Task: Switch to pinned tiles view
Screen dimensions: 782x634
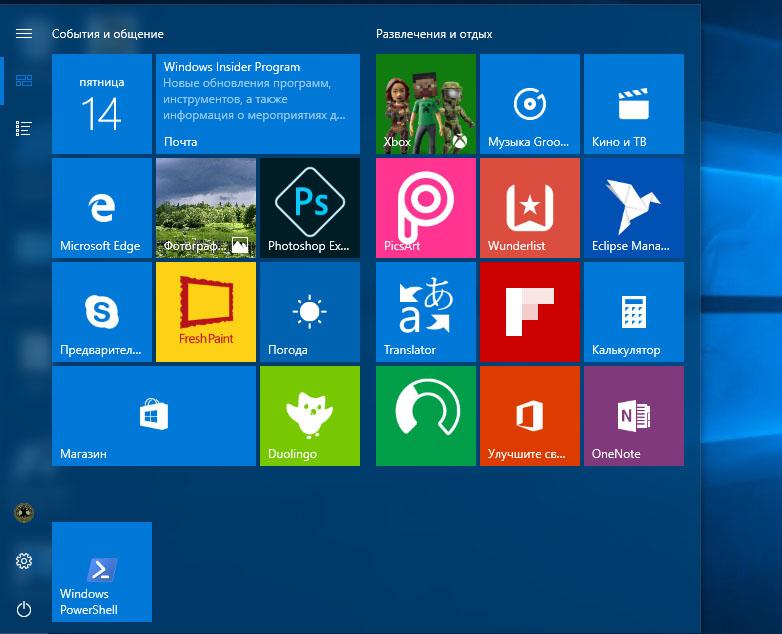Action: point(24,81)
